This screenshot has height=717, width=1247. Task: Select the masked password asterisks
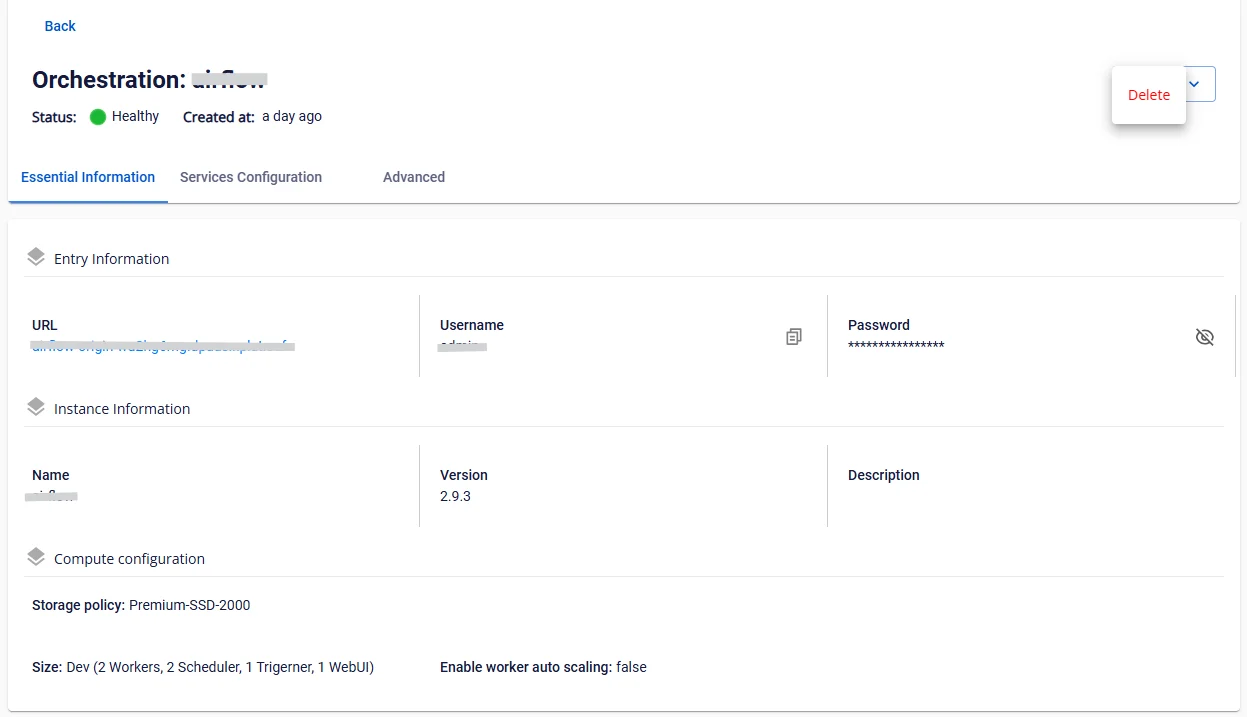click(x=896, y=346)
